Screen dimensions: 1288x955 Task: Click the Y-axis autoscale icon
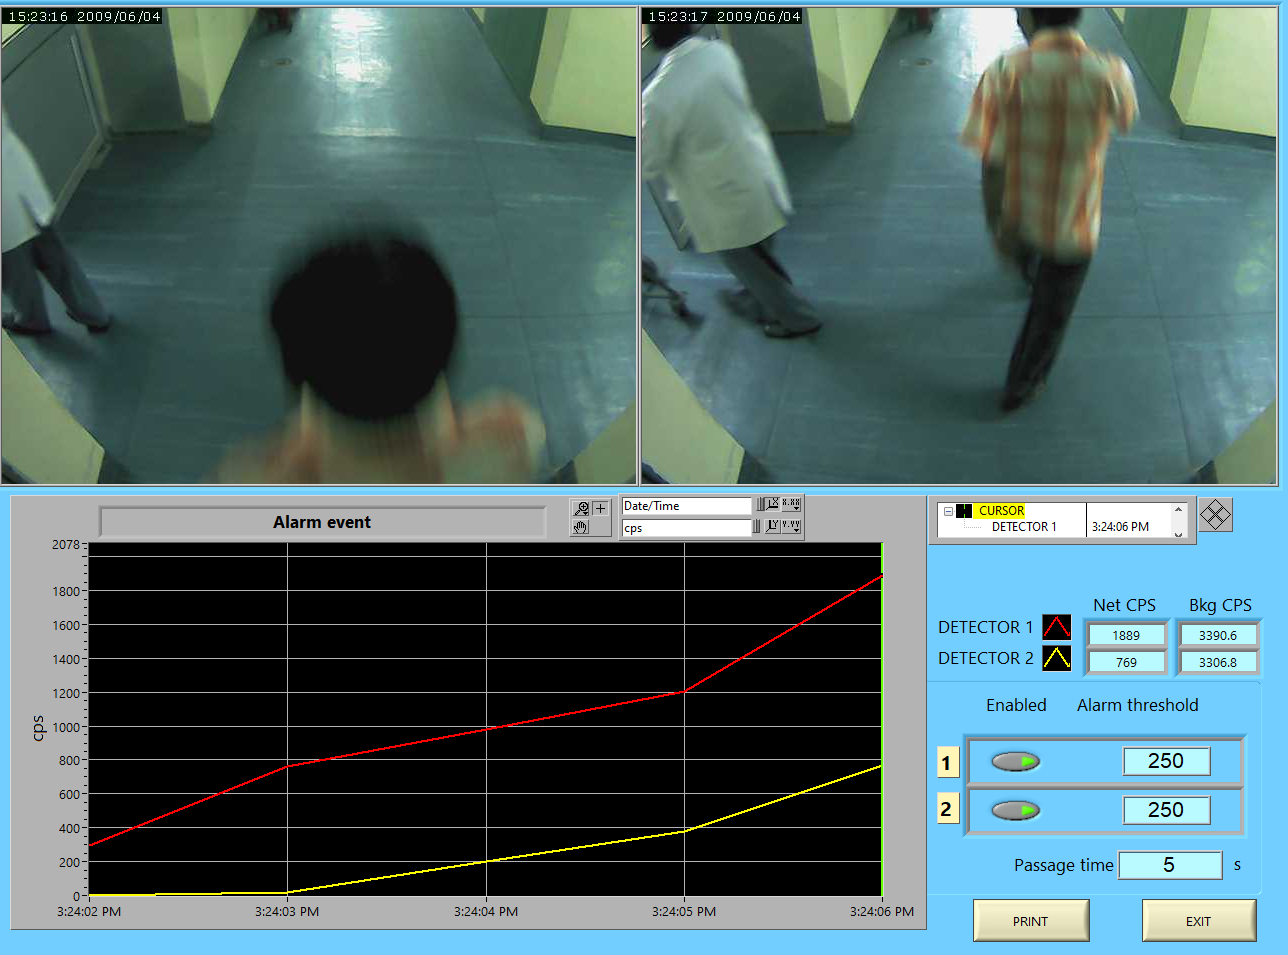tap(773, 526)
